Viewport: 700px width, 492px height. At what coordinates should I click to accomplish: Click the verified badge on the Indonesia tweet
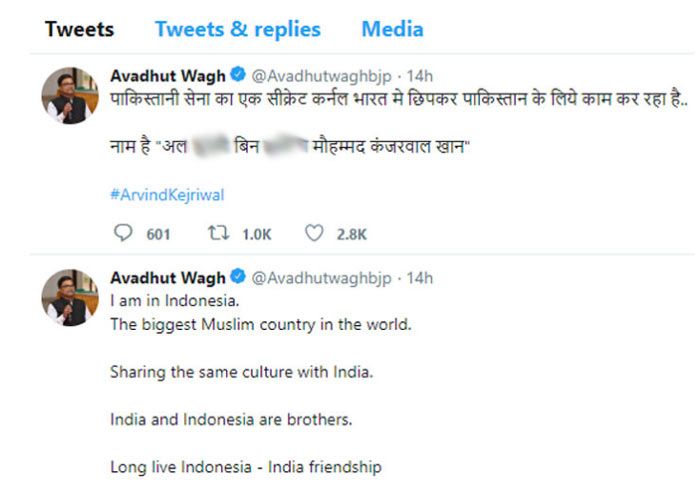(237, 276)
